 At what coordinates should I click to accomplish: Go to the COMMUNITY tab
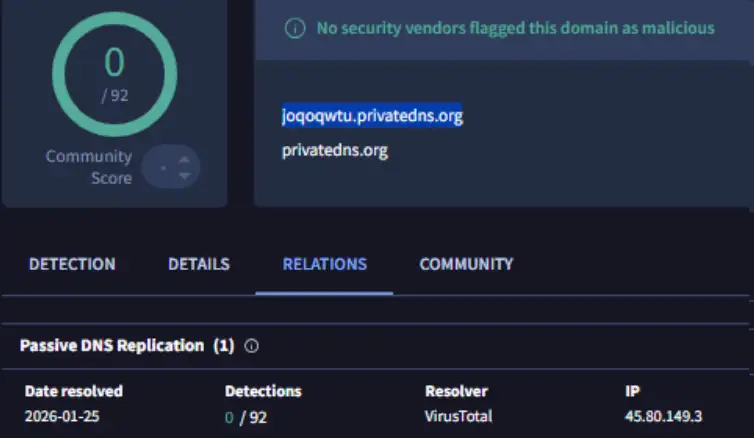coord(466,264)
